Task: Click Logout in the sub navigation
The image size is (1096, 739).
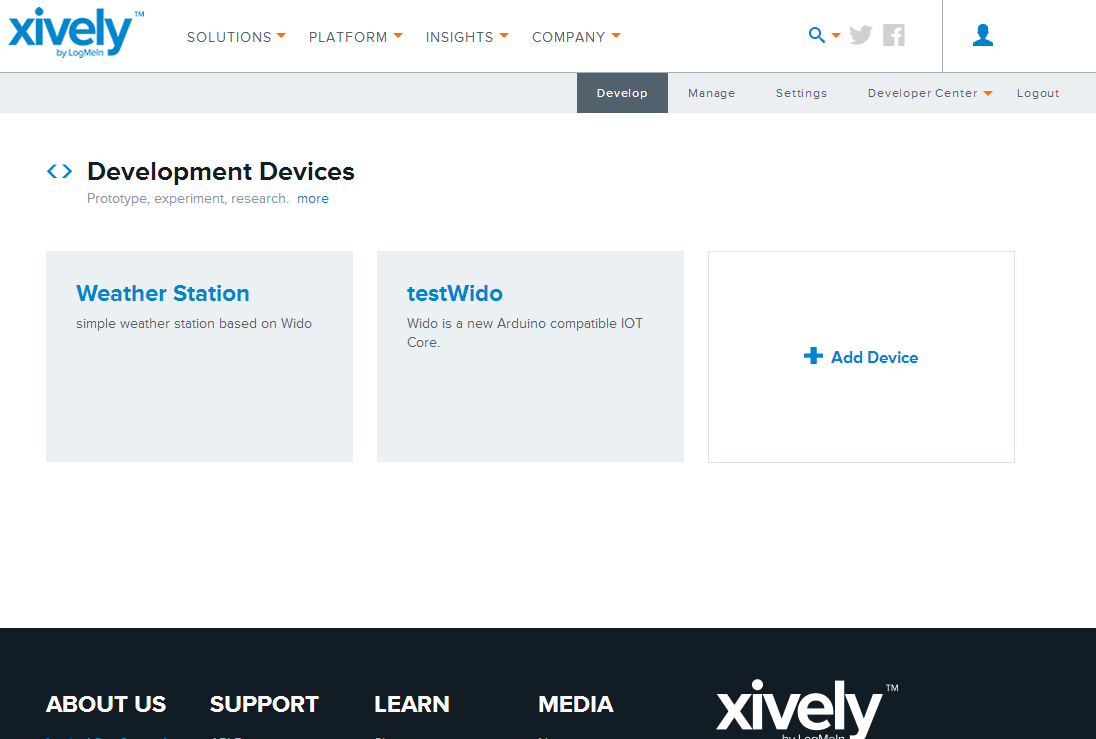Action: tap(1038, 93)
